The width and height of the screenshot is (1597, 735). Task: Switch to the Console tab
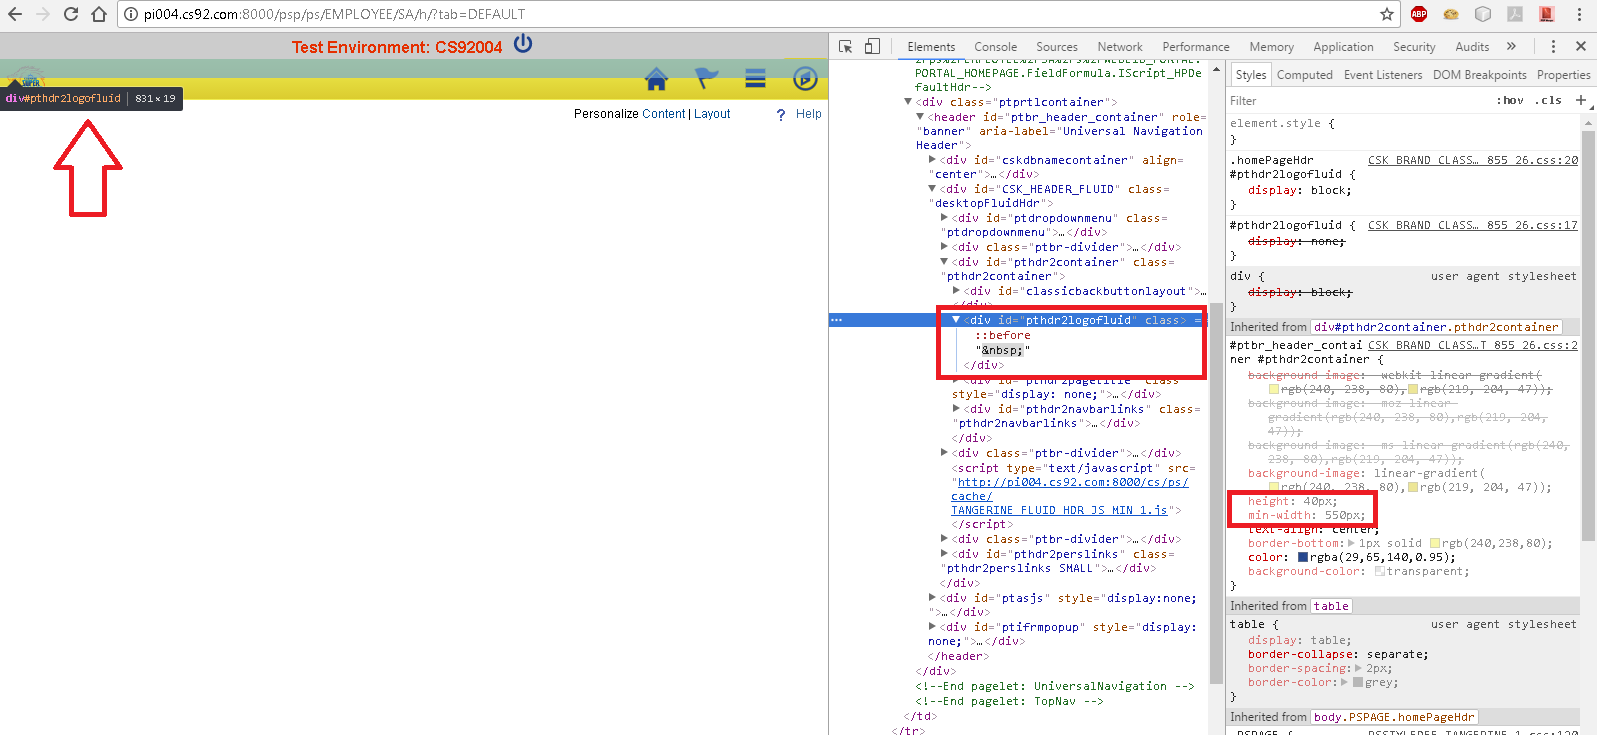[995, 47]
